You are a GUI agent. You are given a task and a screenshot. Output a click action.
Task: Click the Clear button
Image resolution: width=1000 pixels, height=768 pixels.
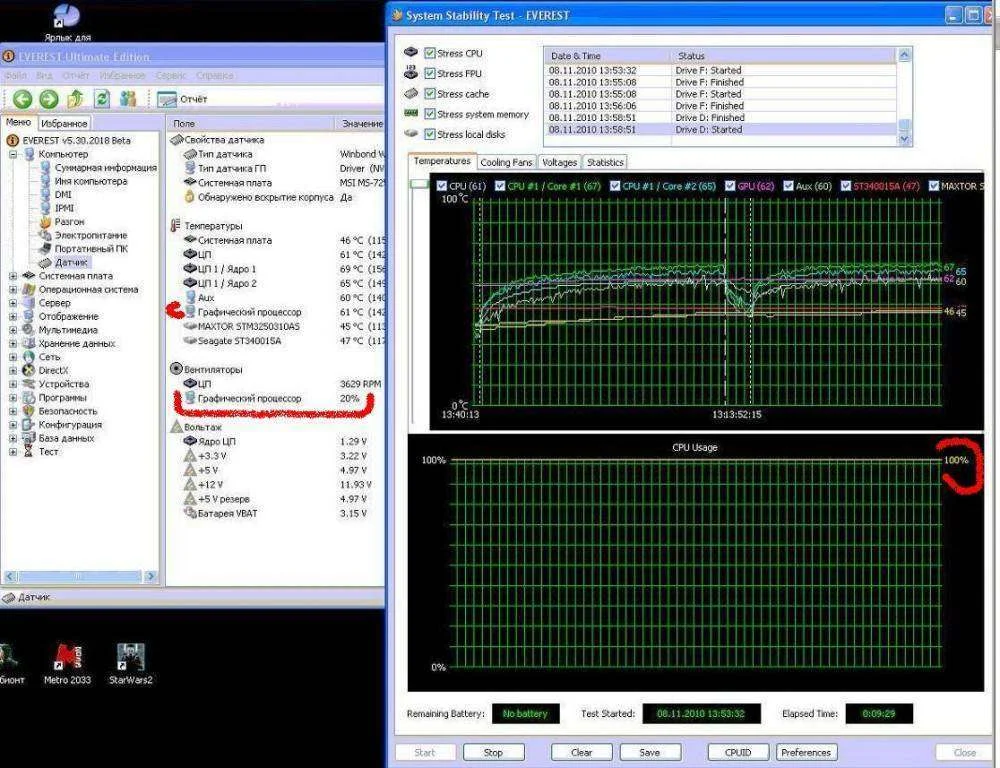point(581,752)
